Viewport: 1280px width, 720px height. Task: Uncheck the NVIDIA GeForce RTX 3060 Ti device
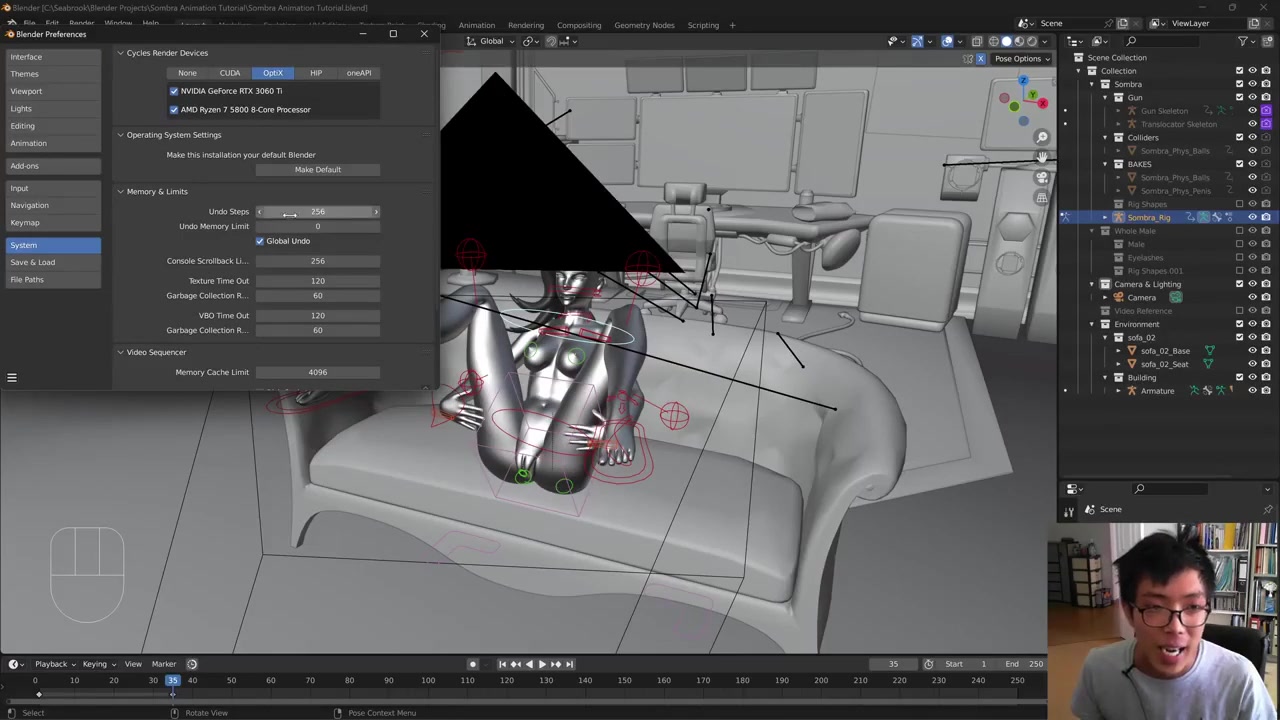174,91
